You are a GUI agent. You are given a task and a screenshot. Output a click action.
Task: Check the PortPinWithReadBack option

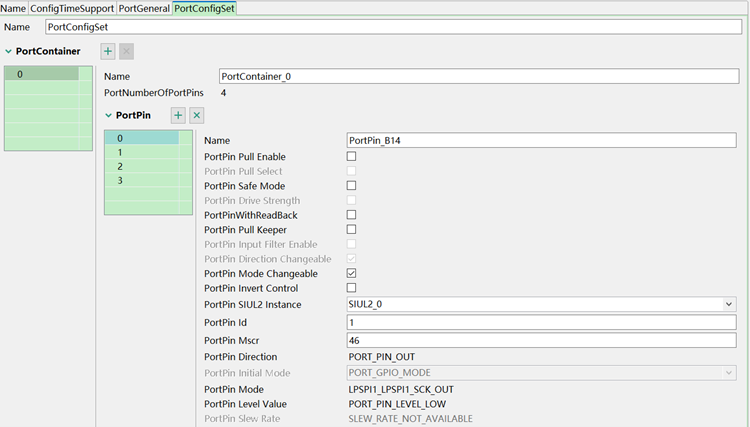coord(351,215)
